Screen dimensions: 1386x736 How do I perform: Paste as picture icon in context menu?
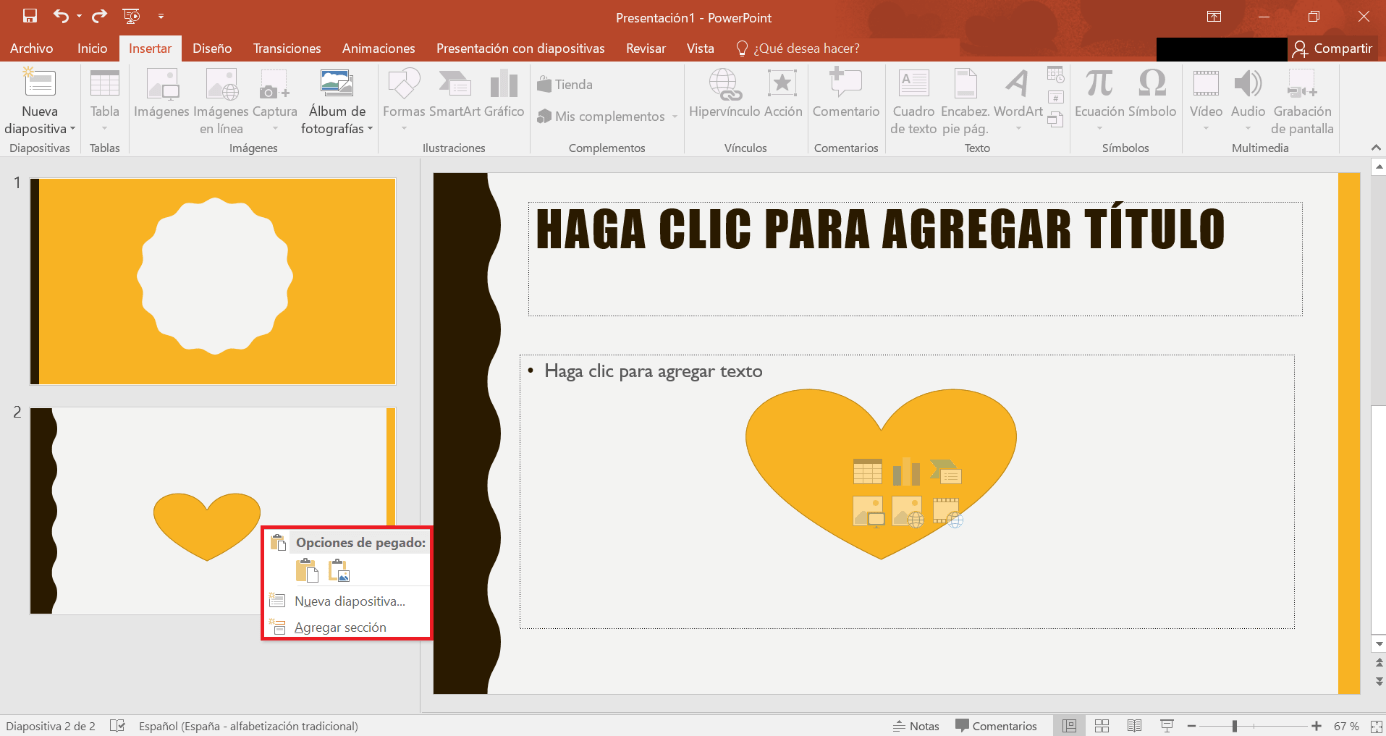[340, 571]
